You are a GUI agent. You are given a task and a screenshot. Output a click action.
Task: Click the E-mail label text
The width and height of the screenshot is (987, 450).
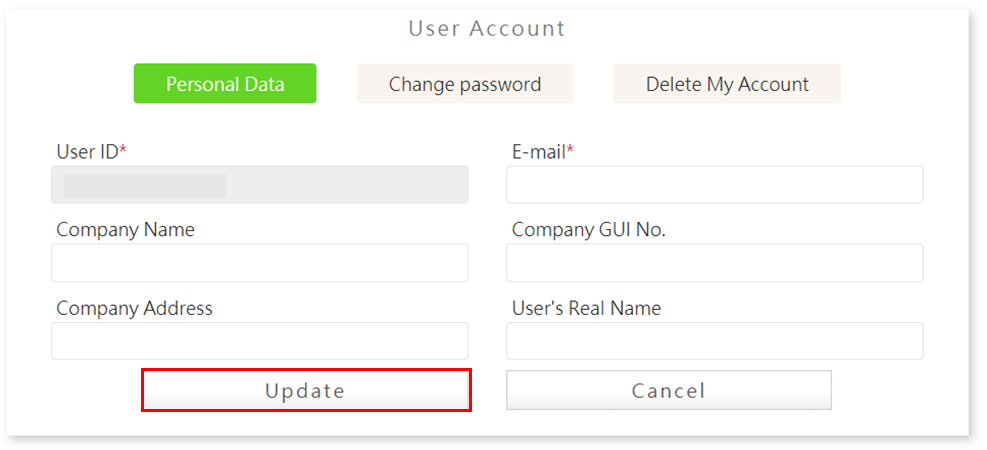539,152
